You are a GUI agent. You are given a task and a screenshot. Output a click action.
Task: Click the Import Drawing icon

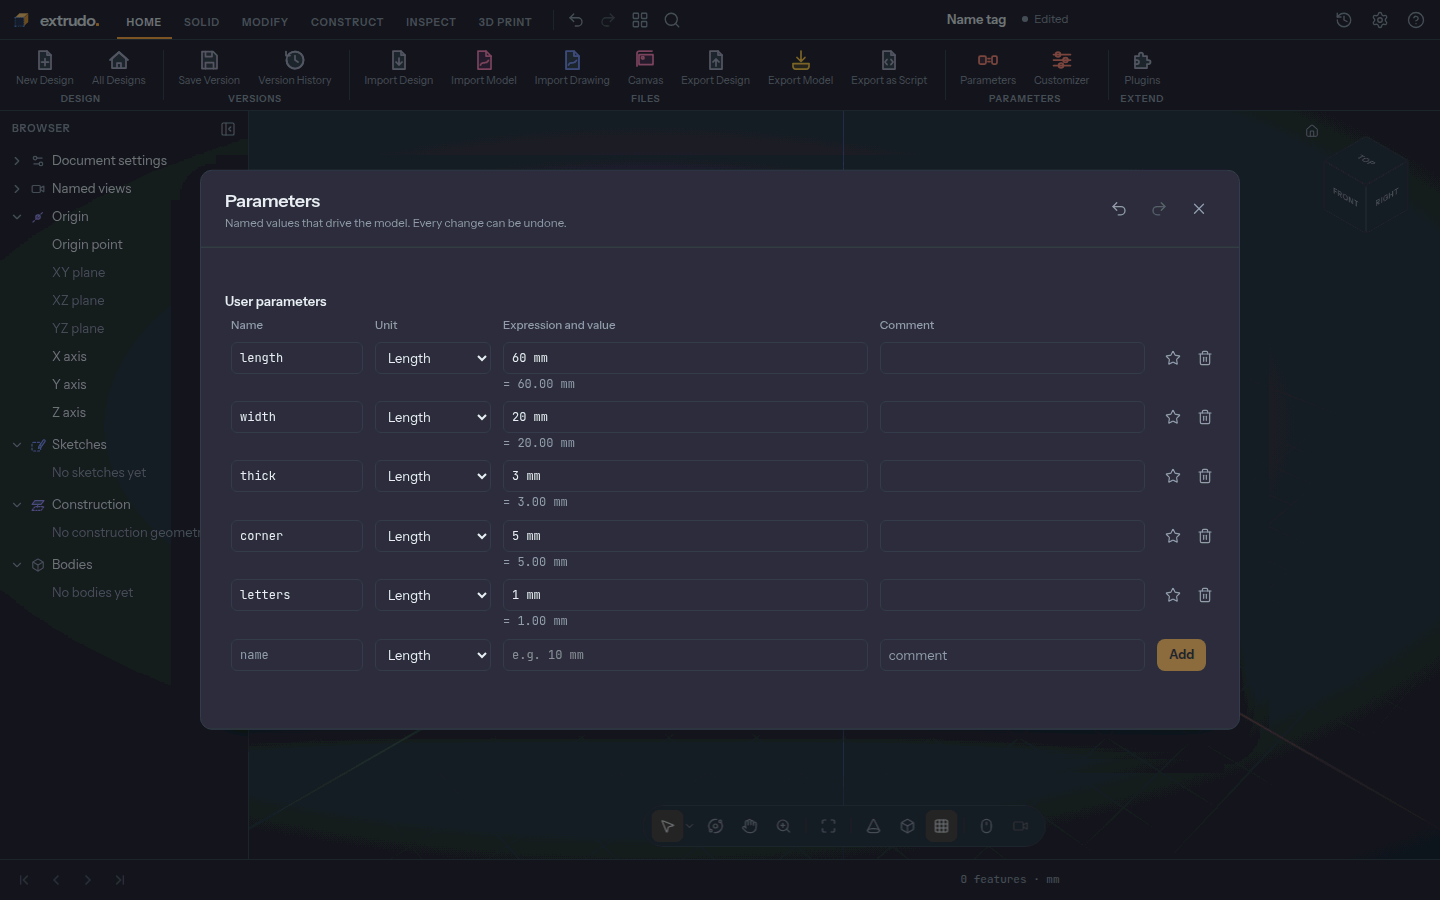tap(572, 60)
